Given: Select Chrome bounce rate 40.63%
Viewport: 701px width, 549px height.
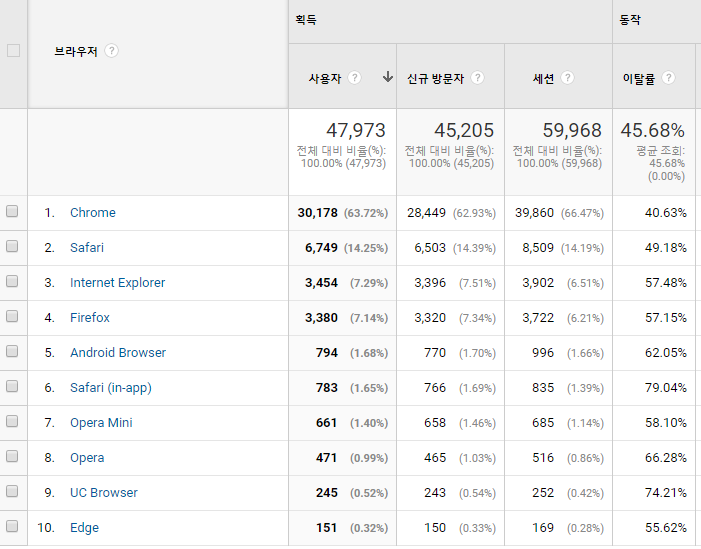Looking at the screenshot, I should point(666,213).
